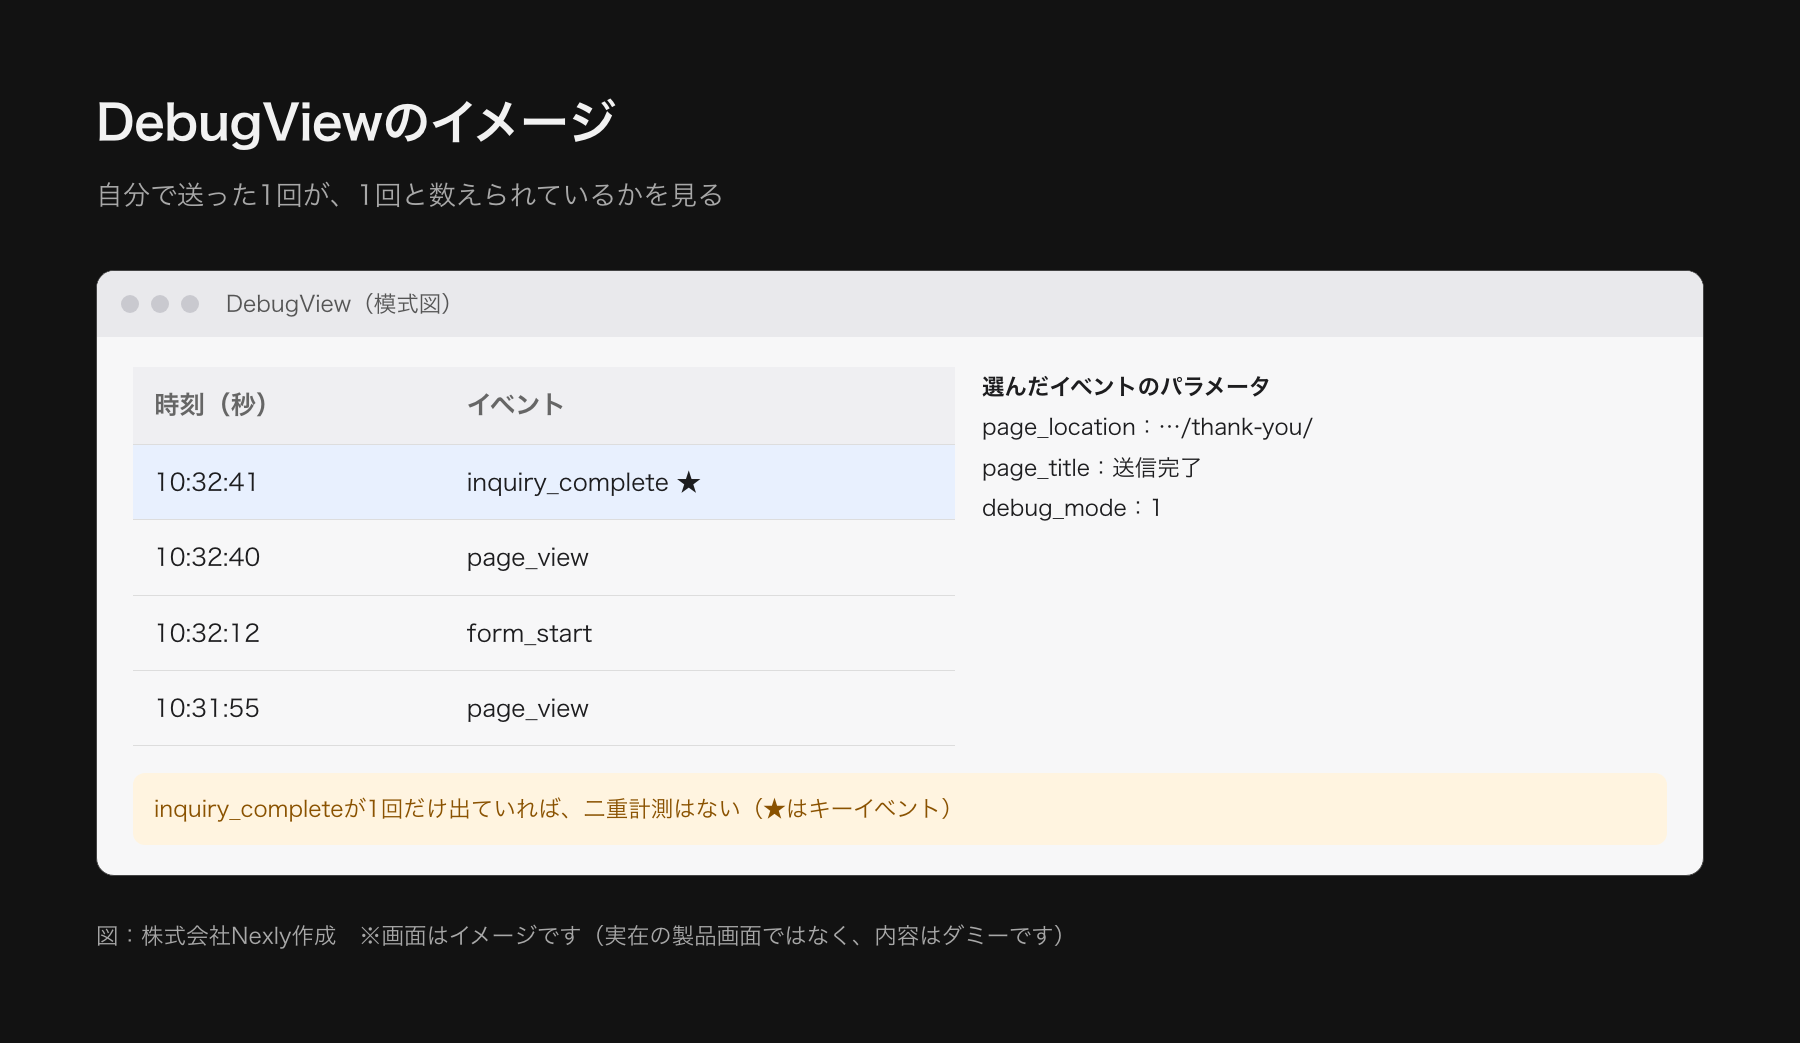Click the page_location parameter line
Image resolution: width=1800 pixels, height=1043 pixels.
(x=1147, y=427)
